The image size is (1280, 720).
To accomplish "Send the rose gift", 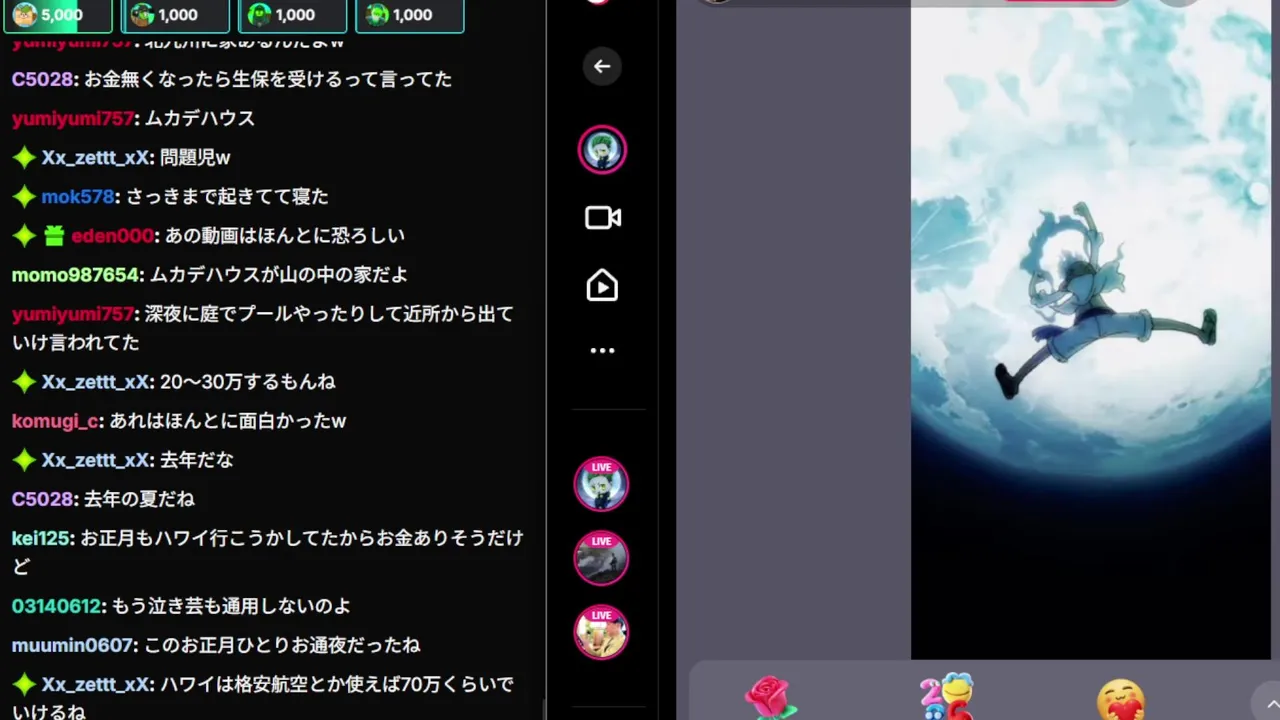I will (x=771, y=698).
